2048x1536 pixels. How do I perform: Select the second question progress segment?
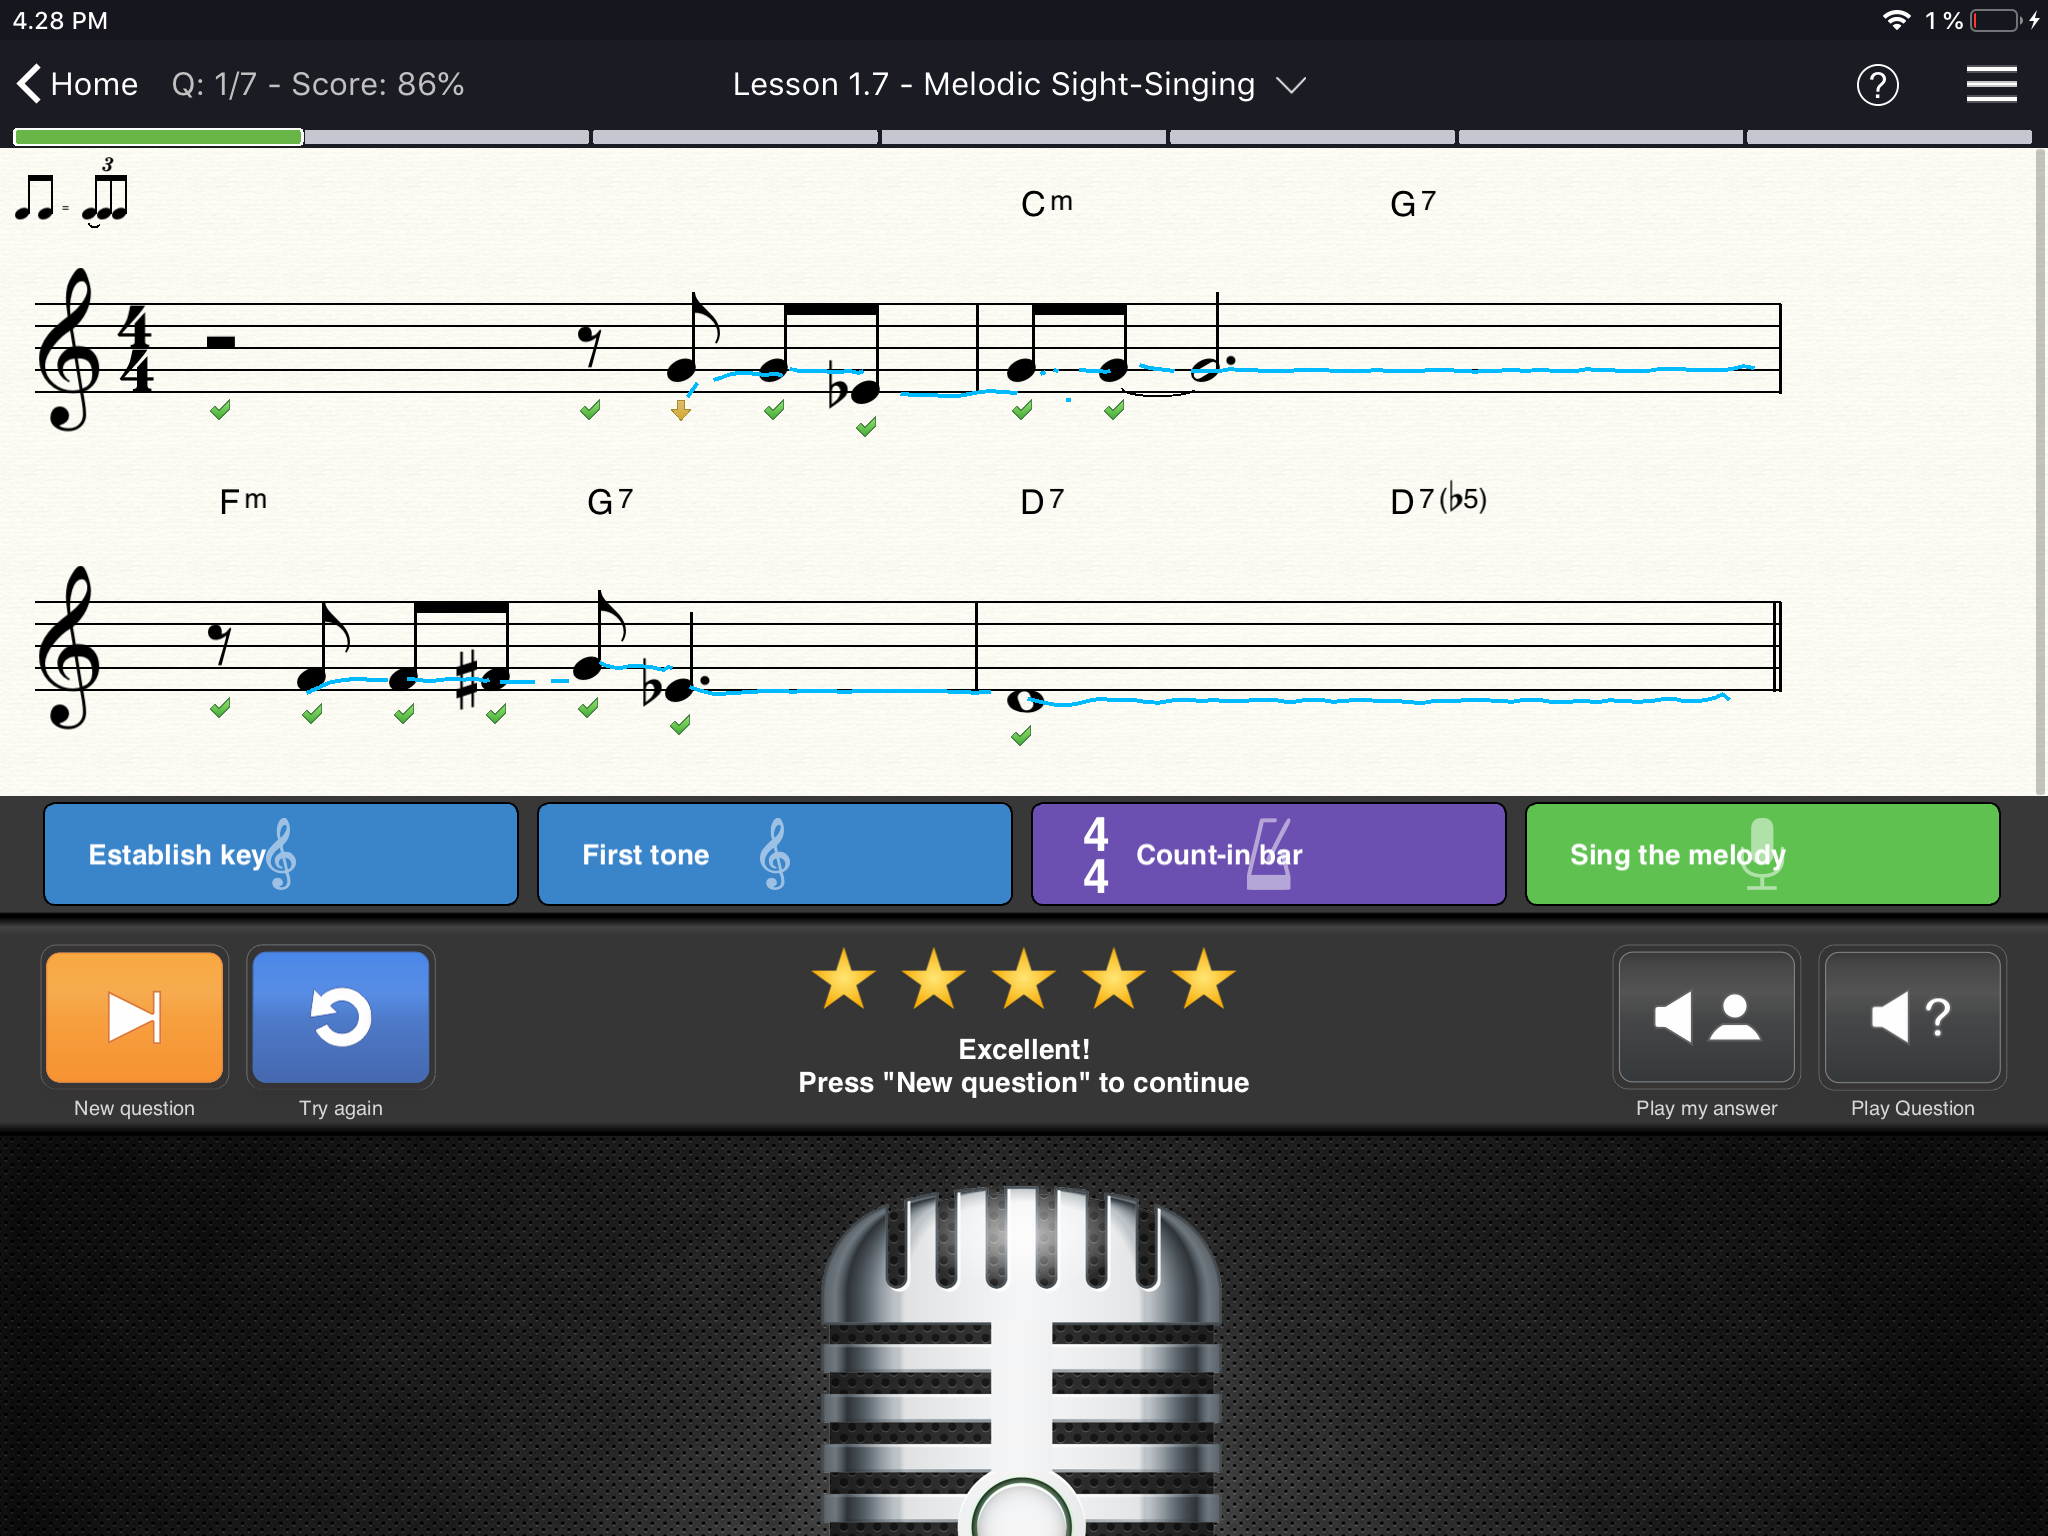pyautogui.click(x=447, y=137)
